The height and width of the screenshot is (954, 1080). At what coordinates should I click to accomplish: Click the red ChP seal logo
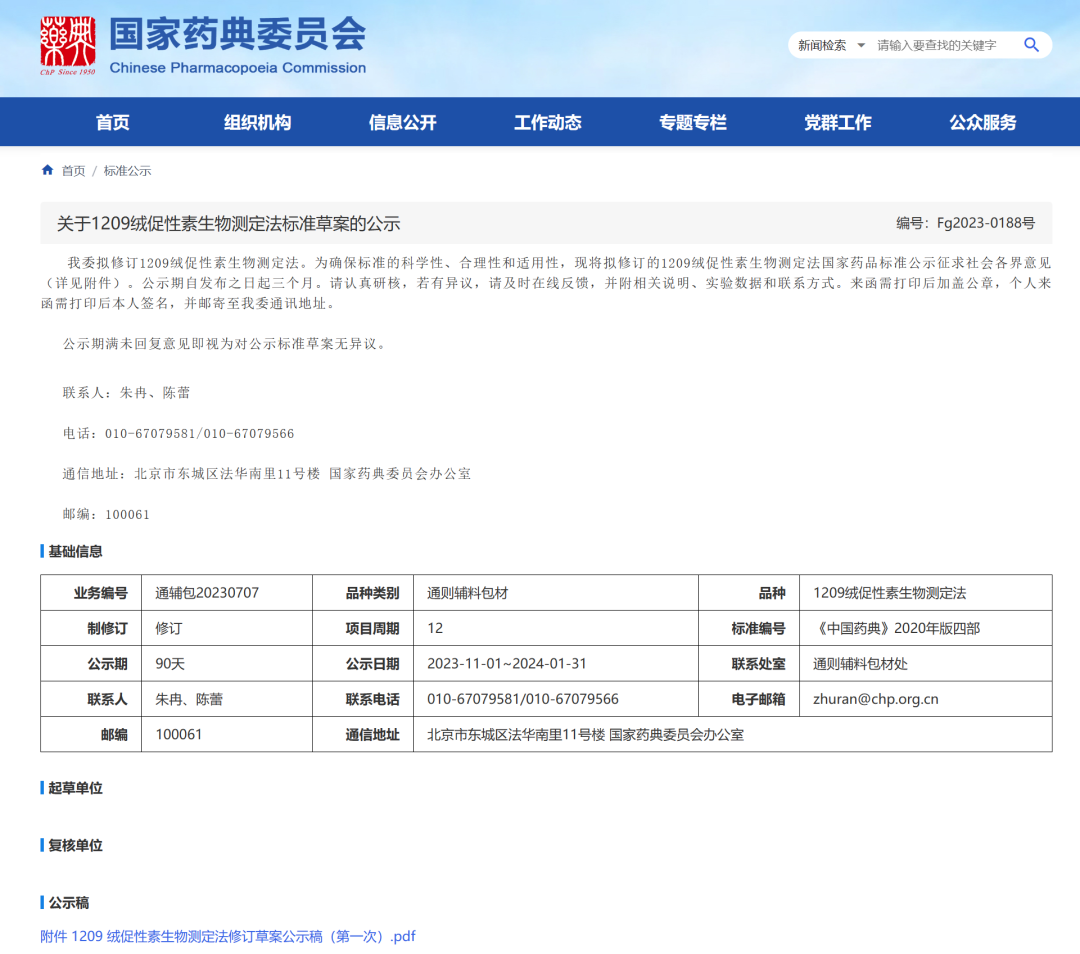(68, 45)
